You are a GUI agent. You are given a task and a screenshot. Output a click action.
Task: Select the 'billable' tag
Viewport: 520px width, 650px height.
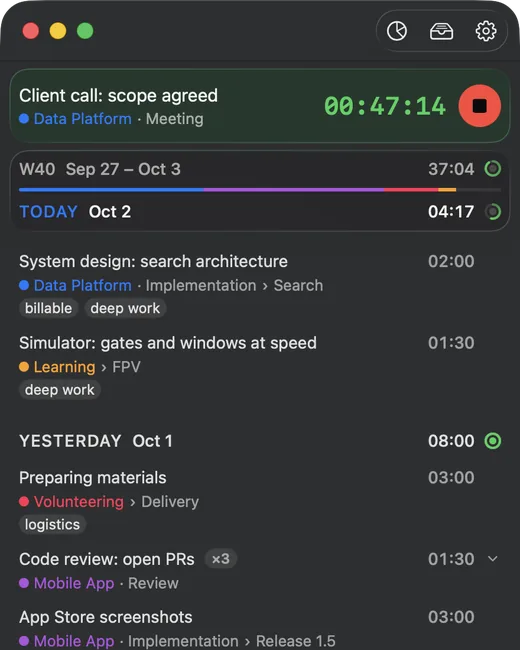(x=49, y=308)
